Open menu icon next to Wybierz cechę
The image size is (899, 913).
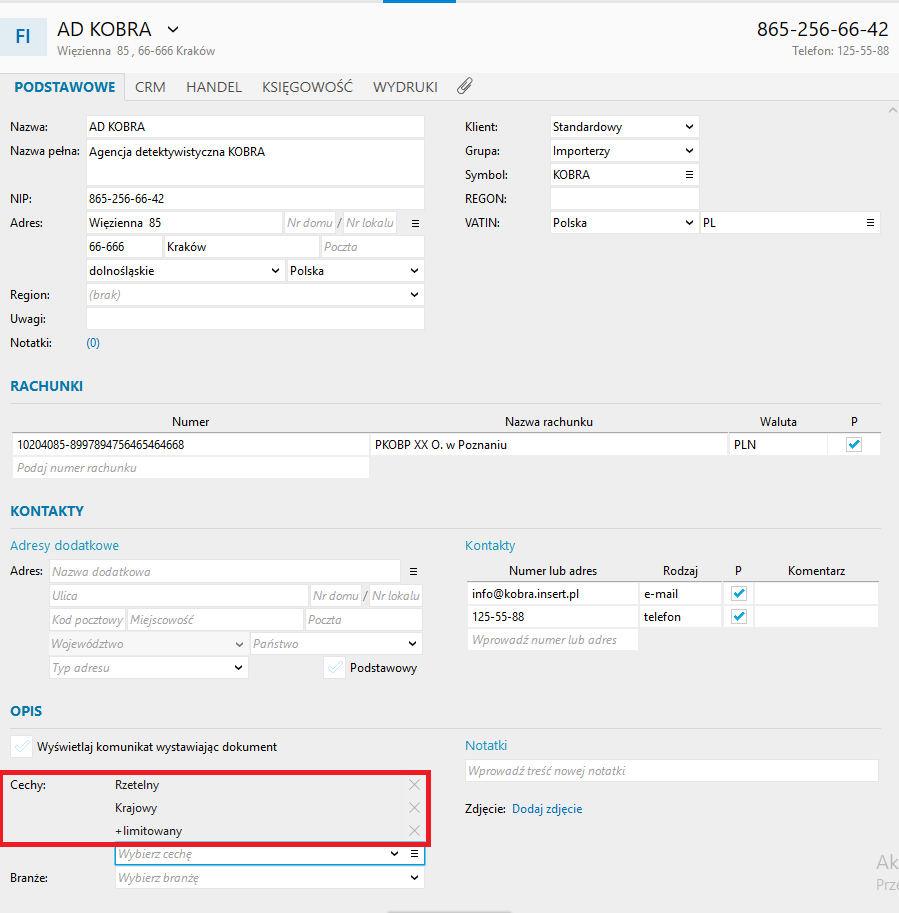(x=414, y=854)
